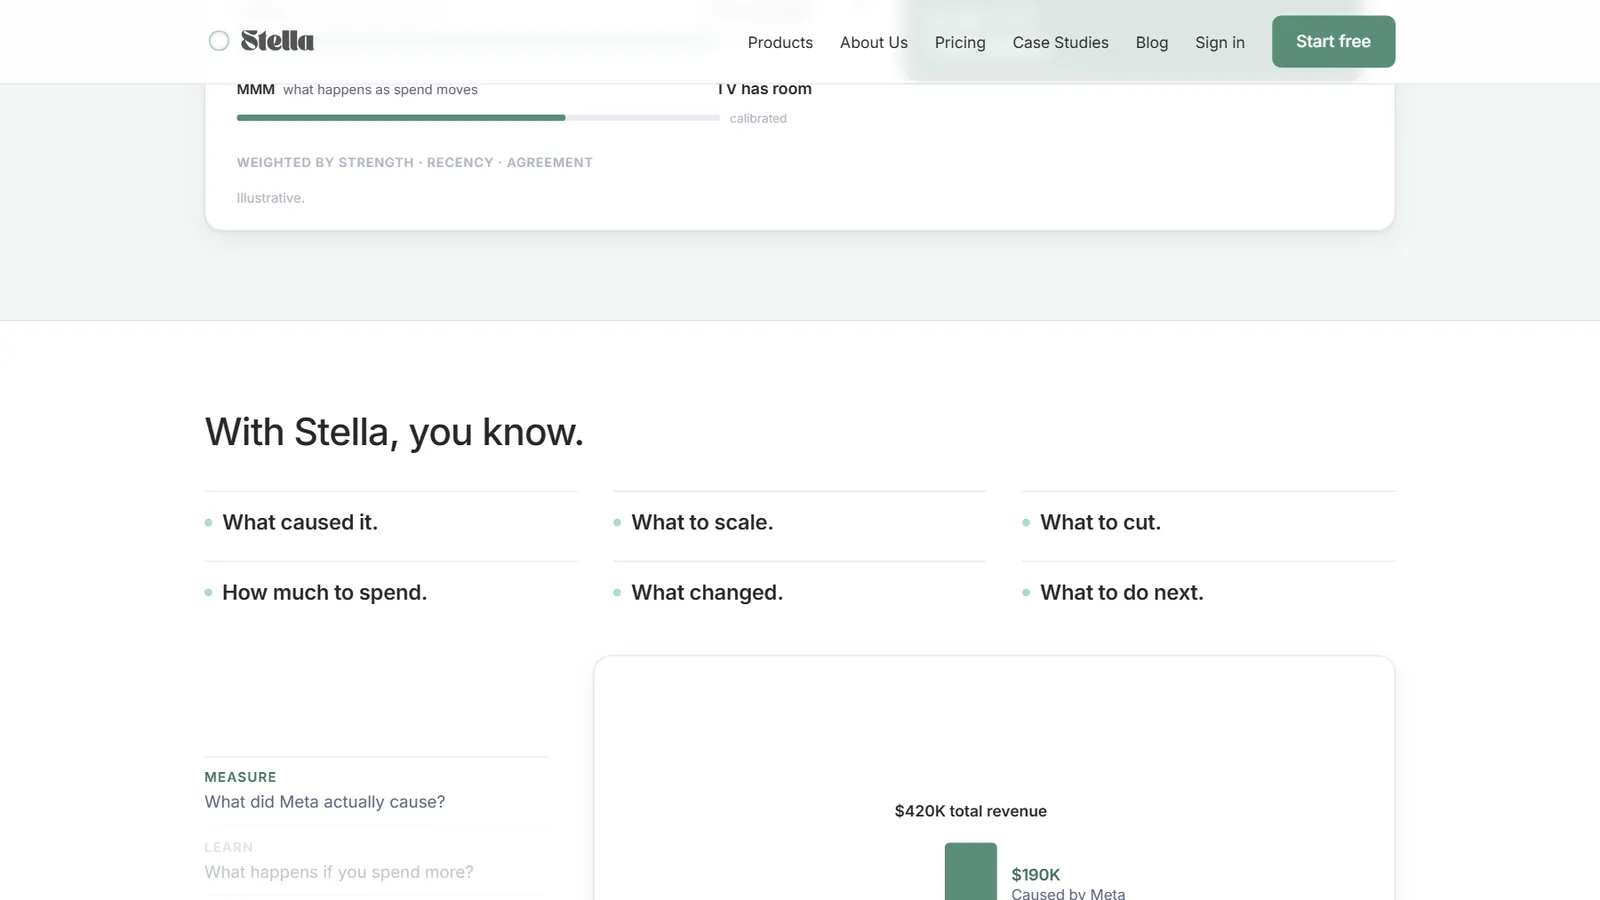
Task: Click the green Caused by Meta bar
Action: [x=970, y=871]
